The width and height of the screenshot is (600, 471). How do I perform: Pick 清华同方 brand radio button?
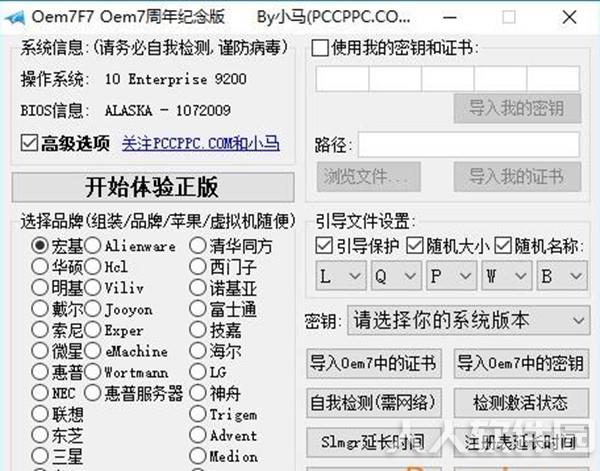(x=198, y=246)
